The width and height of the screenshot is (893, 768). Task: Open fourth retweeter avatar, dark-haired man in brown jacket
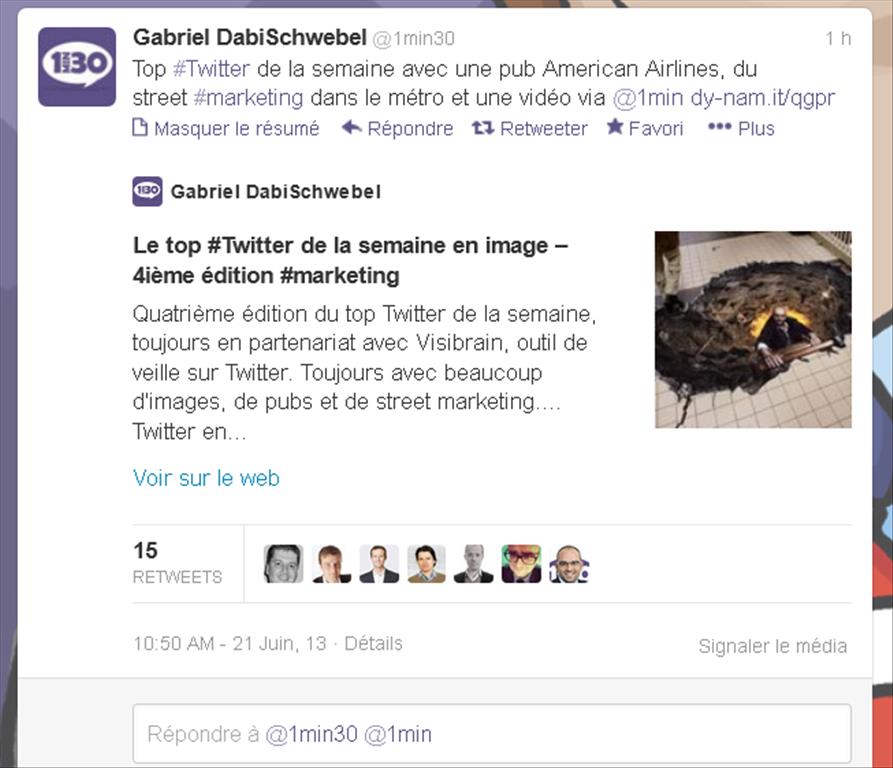tap(426, 564)
